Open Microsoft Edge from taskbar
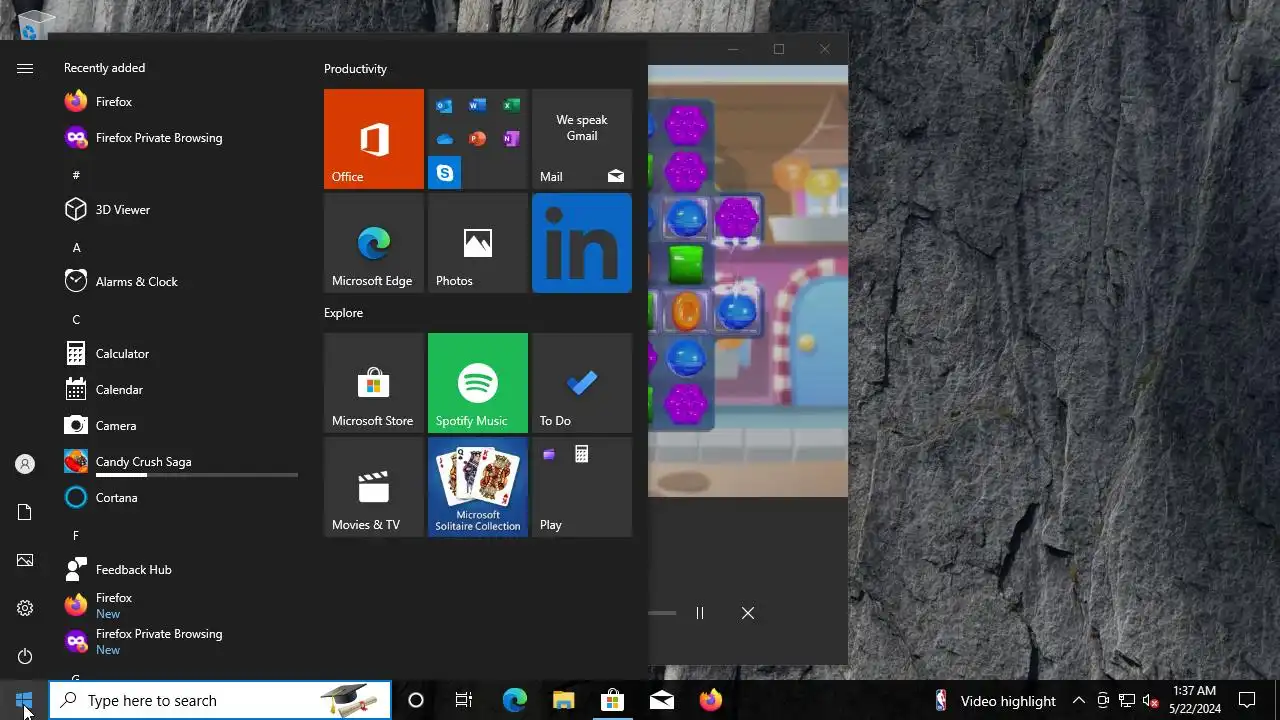This screenshot has height=720, width=1280. tap(514, 700)
